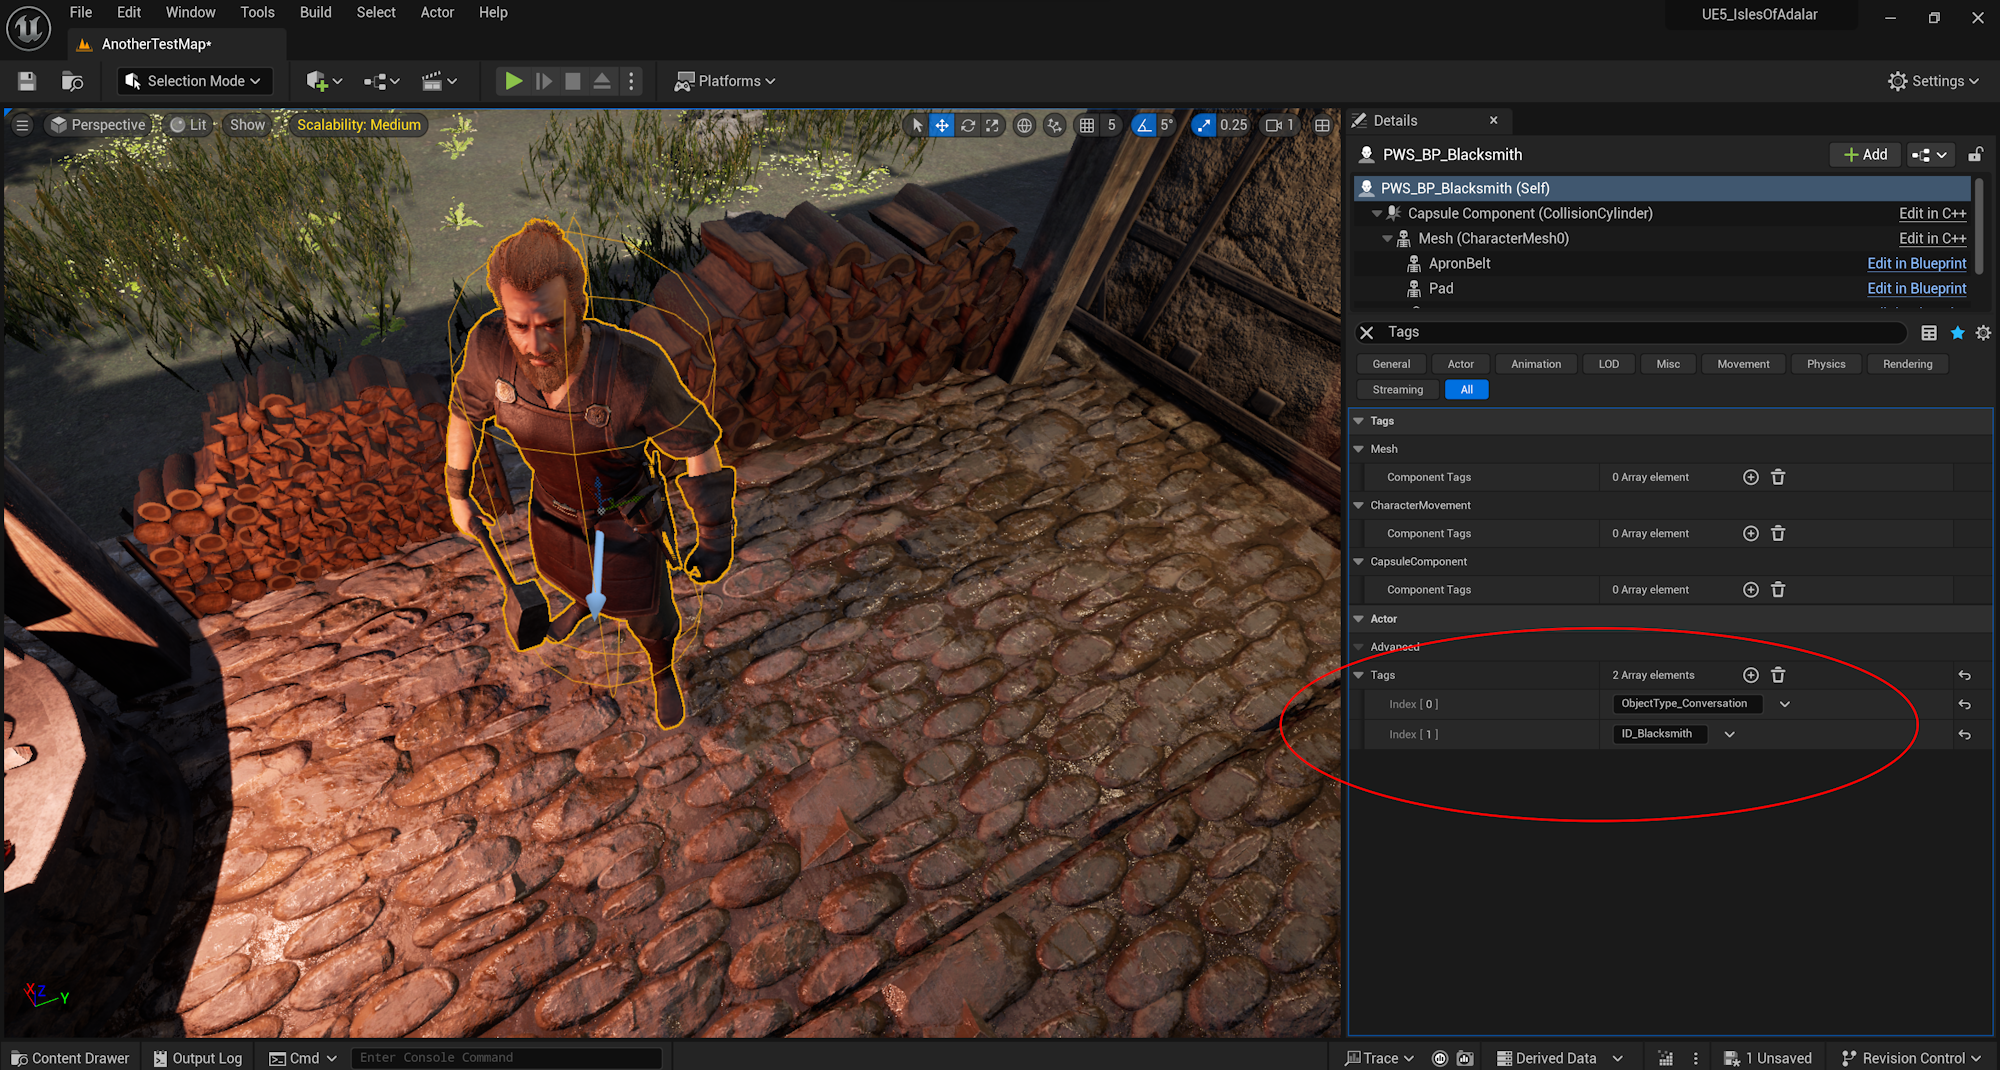The width and height of the screenshot is (2000, 1070).
Task: Open the Details panel settings gear
Action: pyautogui.click(x=1983, y=333)
